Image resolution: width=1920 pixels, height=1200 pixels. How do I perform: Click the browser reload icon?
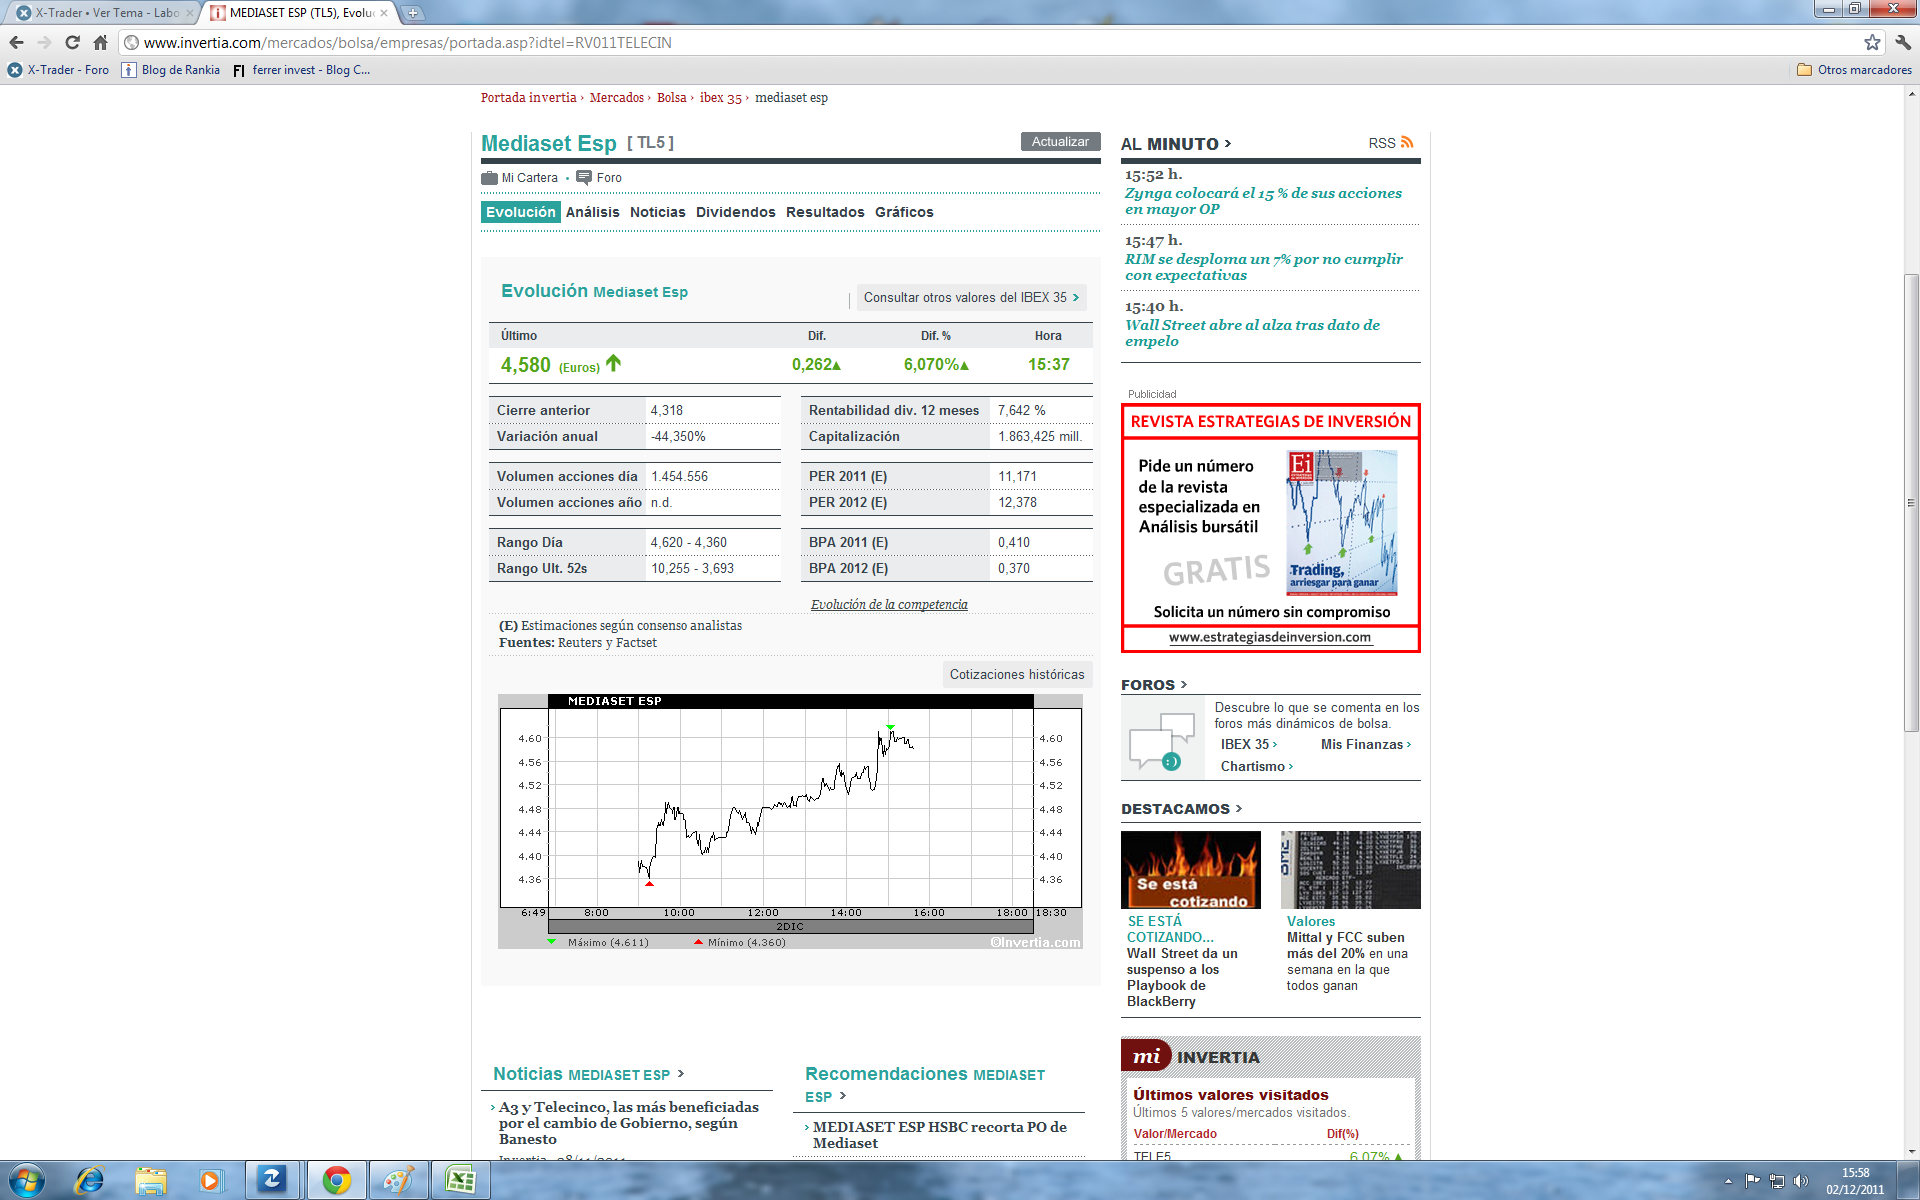[x=72, y=42]
